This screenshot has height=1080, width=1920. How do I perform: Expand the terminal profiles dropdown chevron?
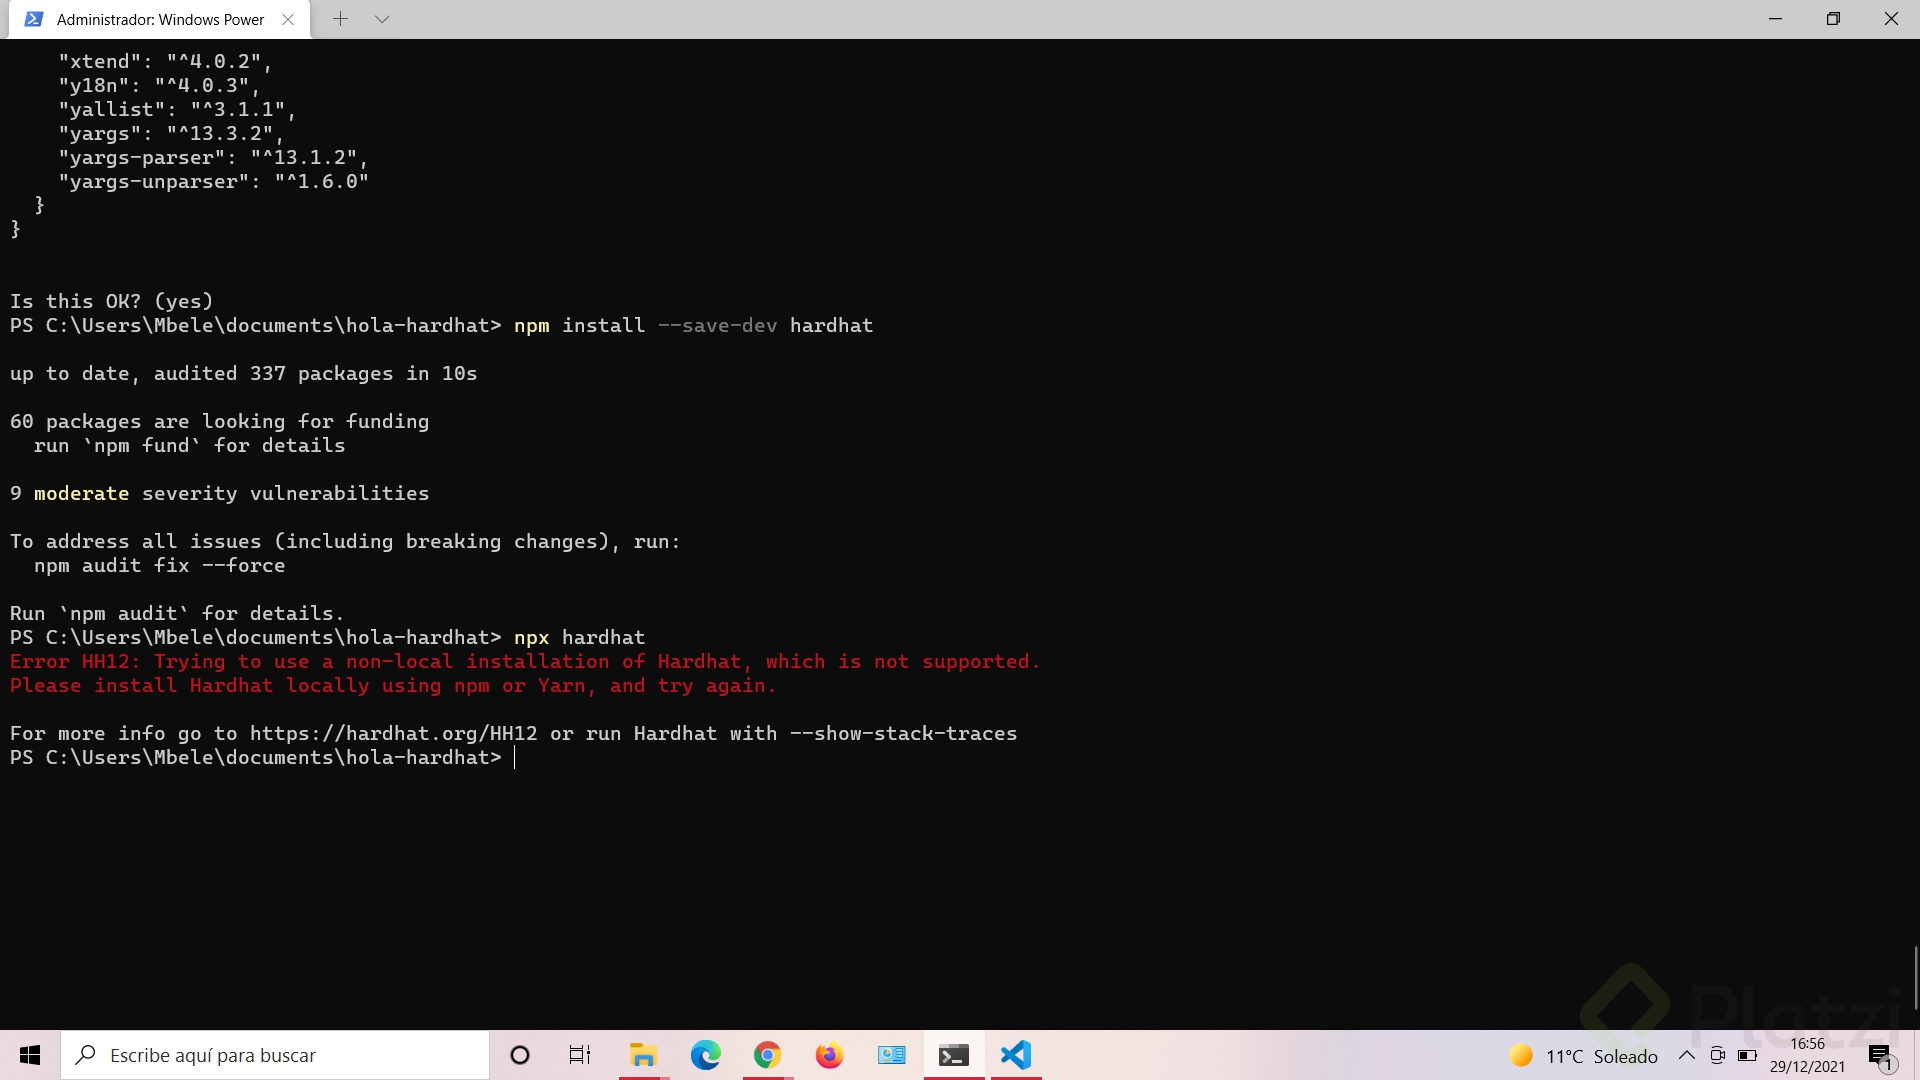tap(382, 19)
